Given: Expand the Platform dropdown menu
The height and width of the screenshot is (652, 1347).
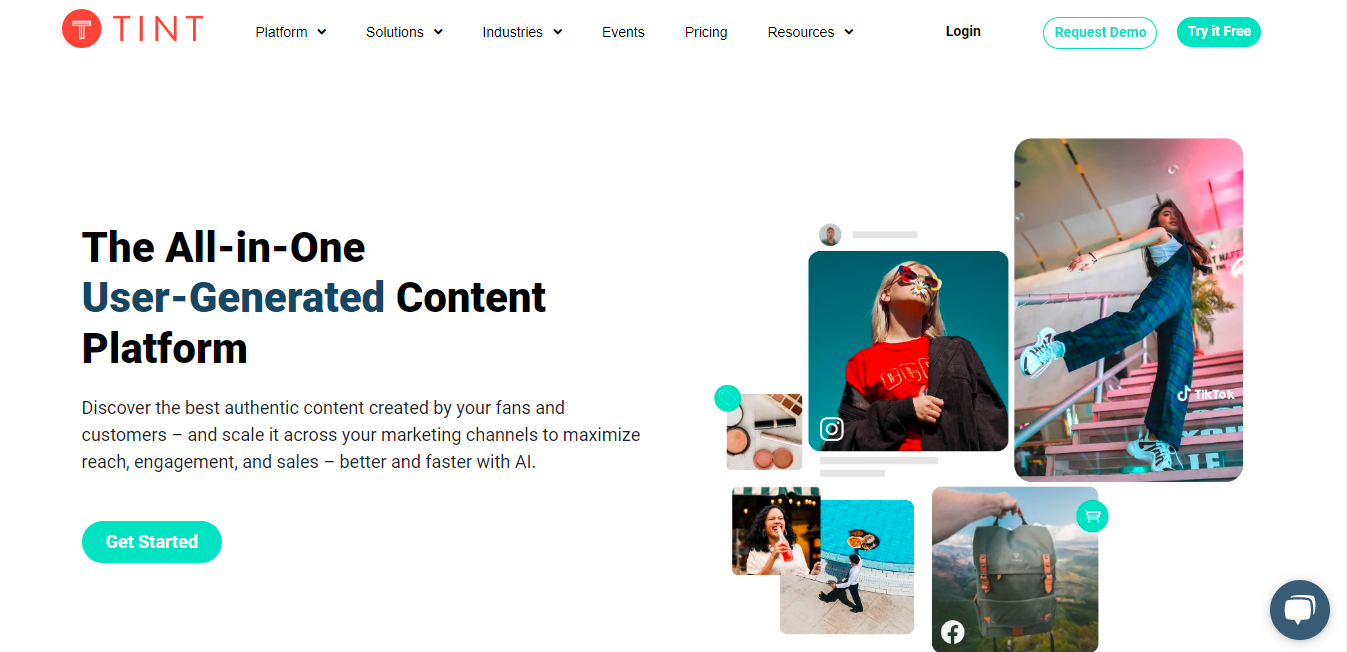Looking at the screenshot, I should [x=291, y=32].
